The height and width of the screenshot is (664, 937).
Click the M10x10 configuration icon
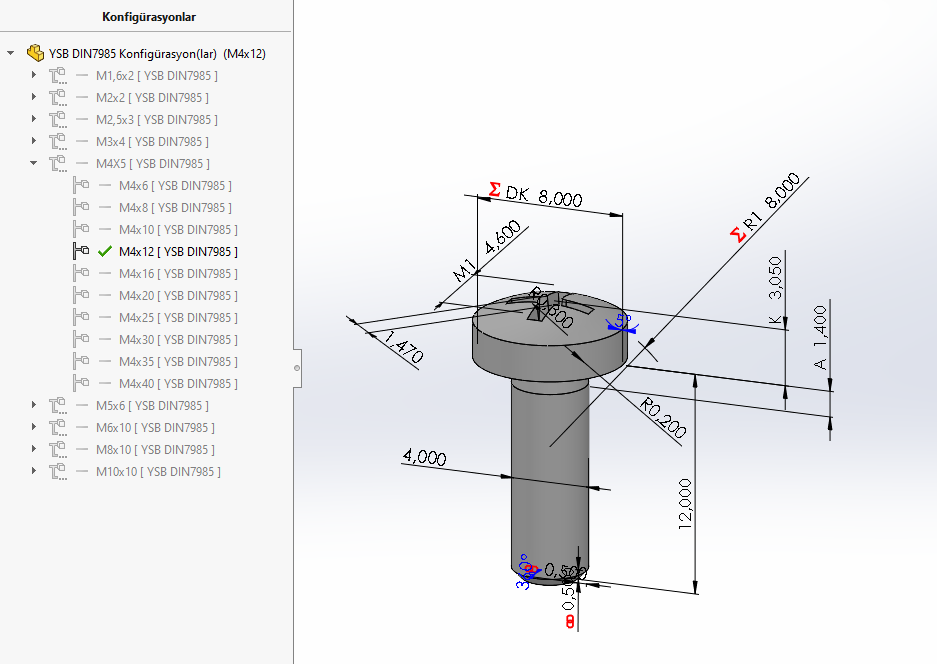pos(57,471)
